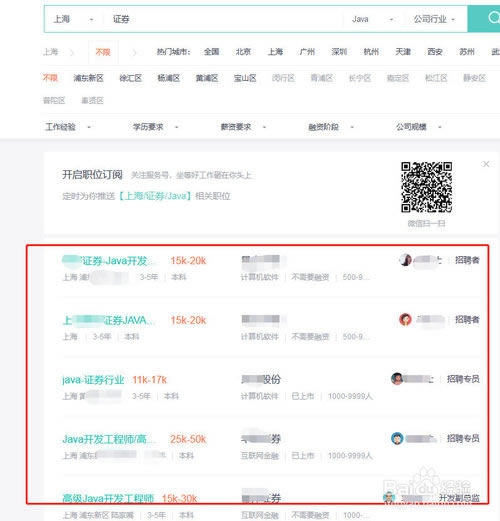Choose the 不限 district option

[x=50, y=78]
